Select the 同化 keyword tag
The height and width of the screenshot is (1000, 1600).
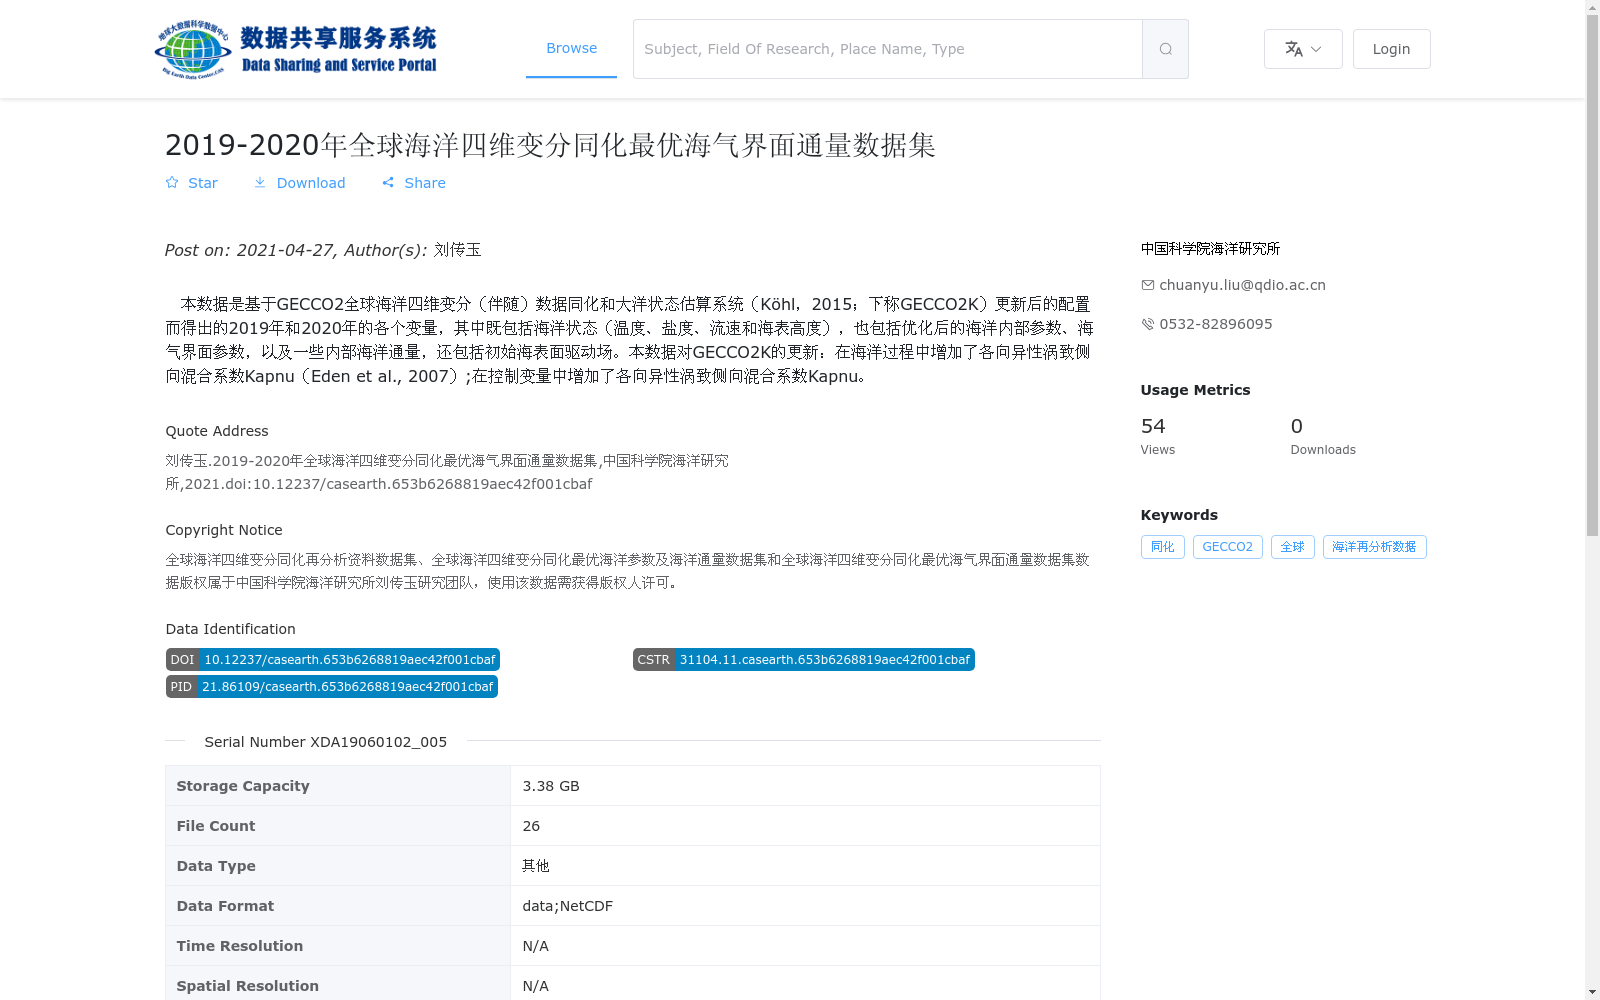point(1163,547)
